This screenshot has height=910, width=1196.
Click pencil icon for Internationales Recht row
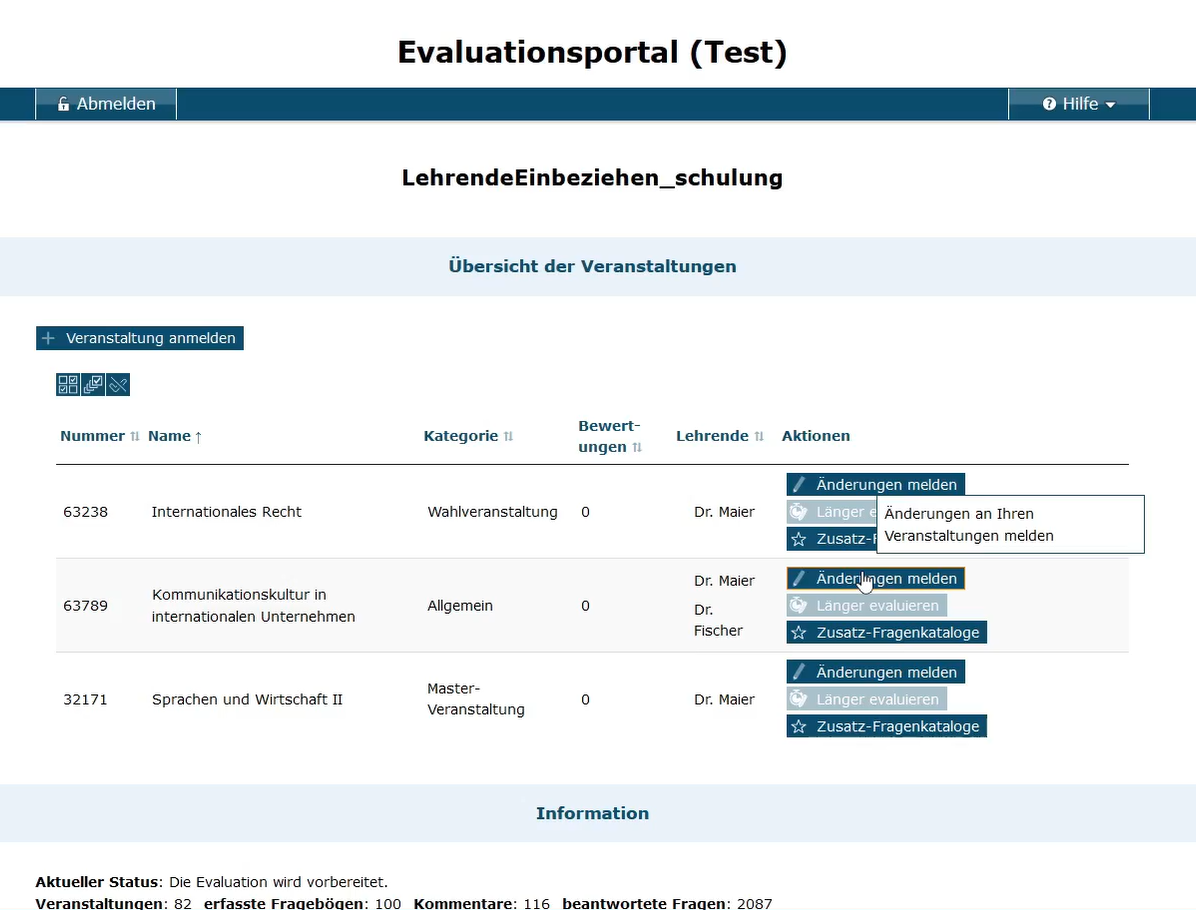pos(799,484)
